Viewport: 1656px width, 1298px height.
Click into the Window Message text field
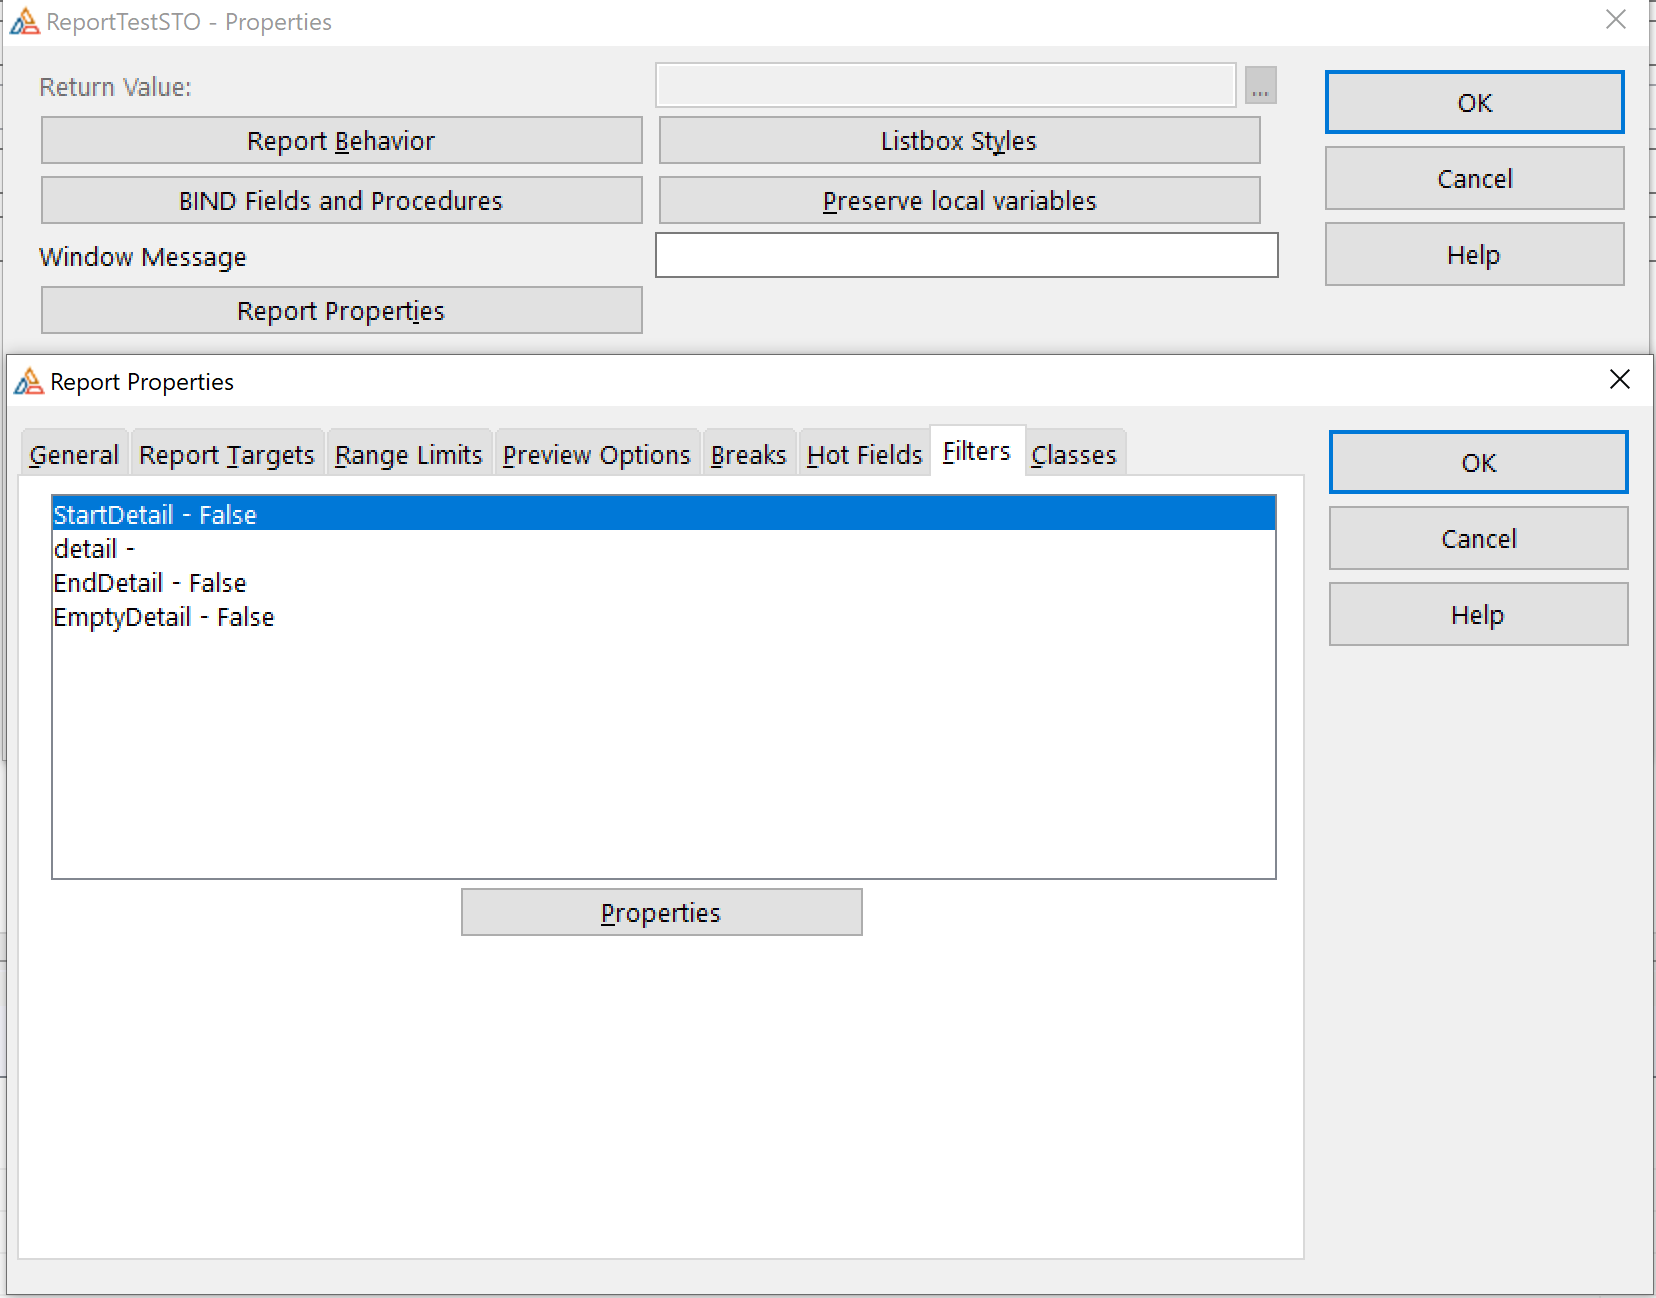(x=965, y=256)
